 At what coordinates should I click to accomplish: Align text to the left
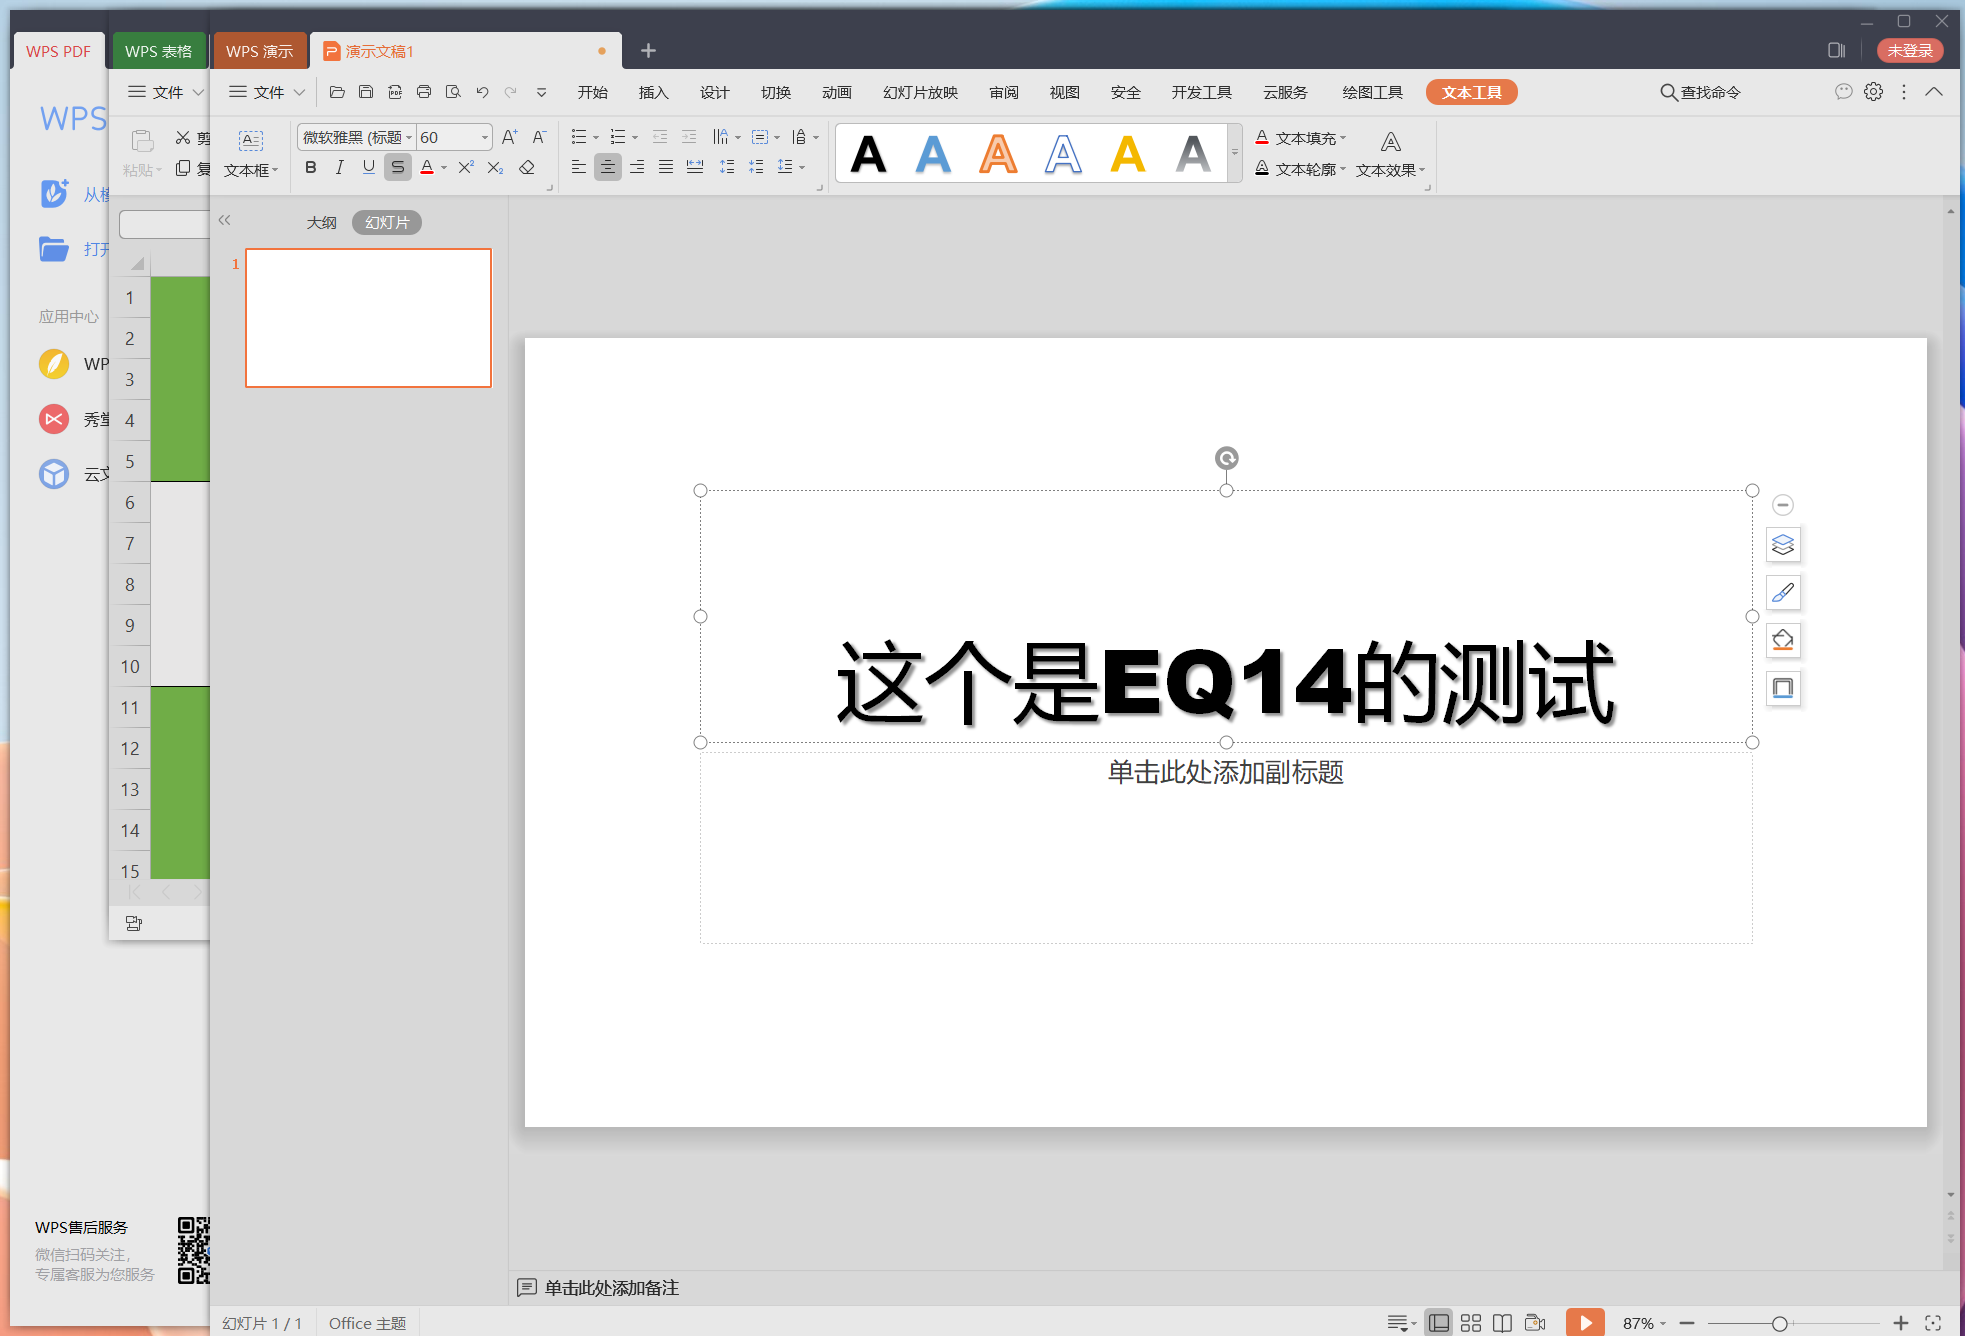point(578,168)
